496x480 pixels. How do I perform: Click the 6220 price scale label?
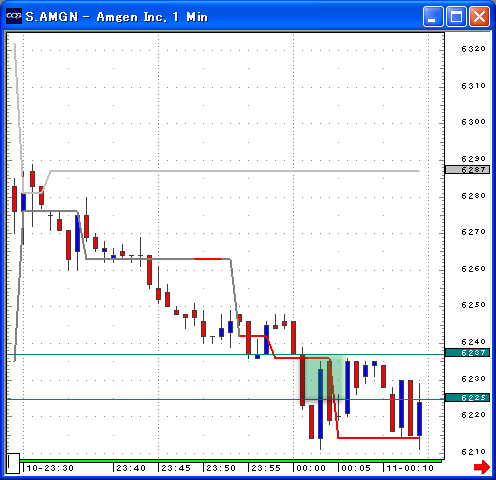(473, 415)
